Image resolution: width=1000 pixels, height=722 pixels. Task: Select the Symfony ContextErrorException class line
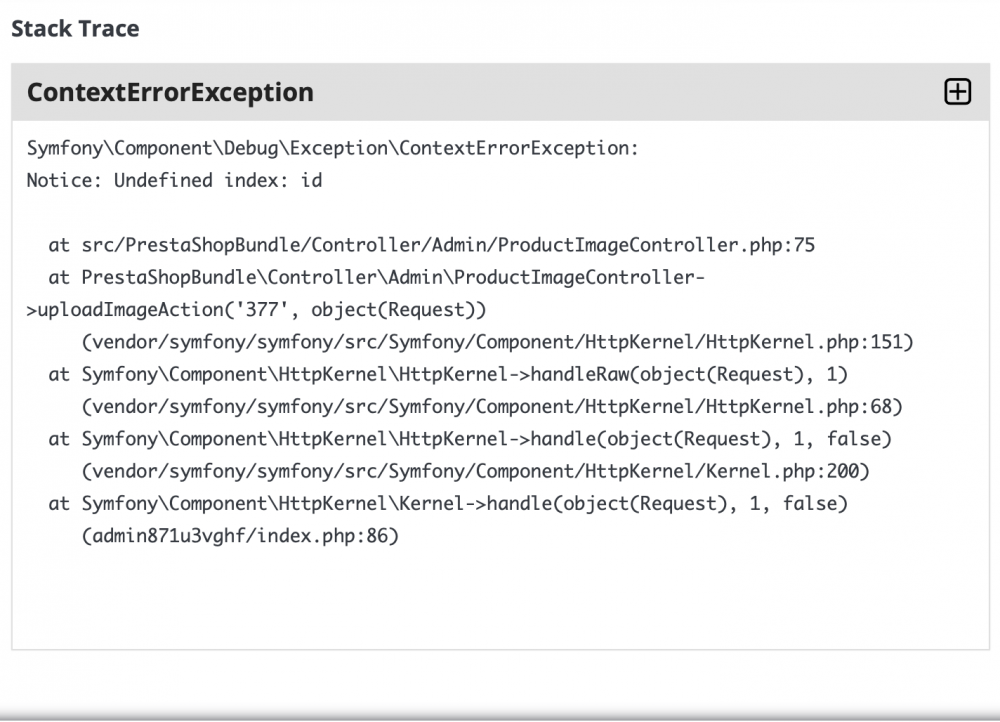coord(332,149)
